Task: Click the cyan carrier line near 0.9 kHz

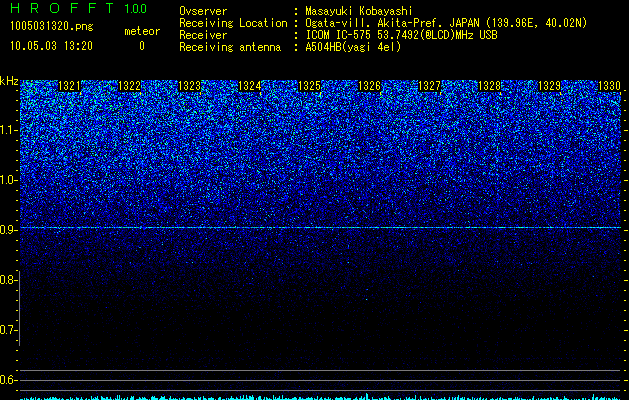Action: (321, 227)
